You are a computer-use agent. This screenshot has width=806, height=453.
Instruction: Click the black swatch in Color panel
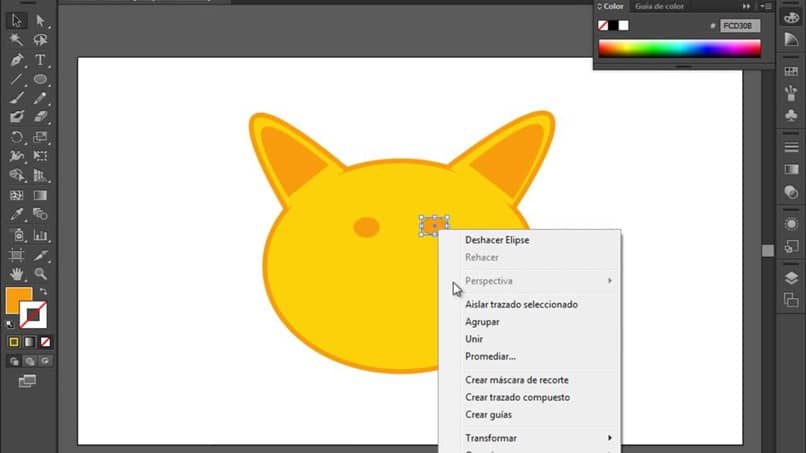pos(613,25)
